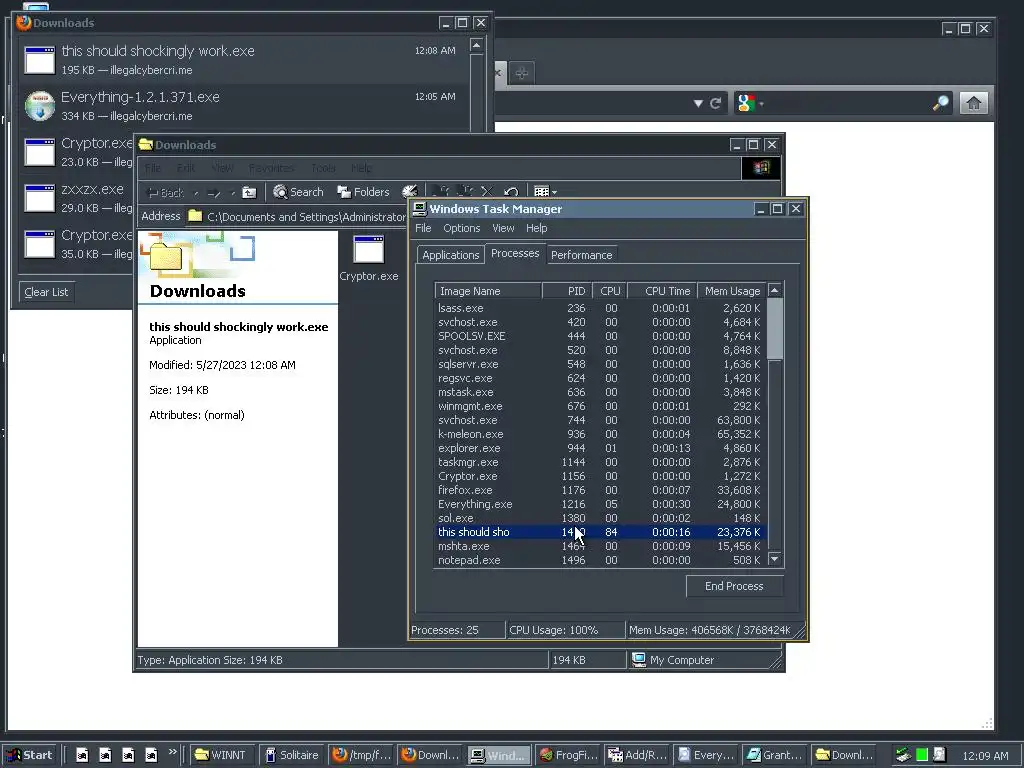Click the Solitaire taskbar button
The width and height of the screenshot is (1024, 768).
(292, 755)
